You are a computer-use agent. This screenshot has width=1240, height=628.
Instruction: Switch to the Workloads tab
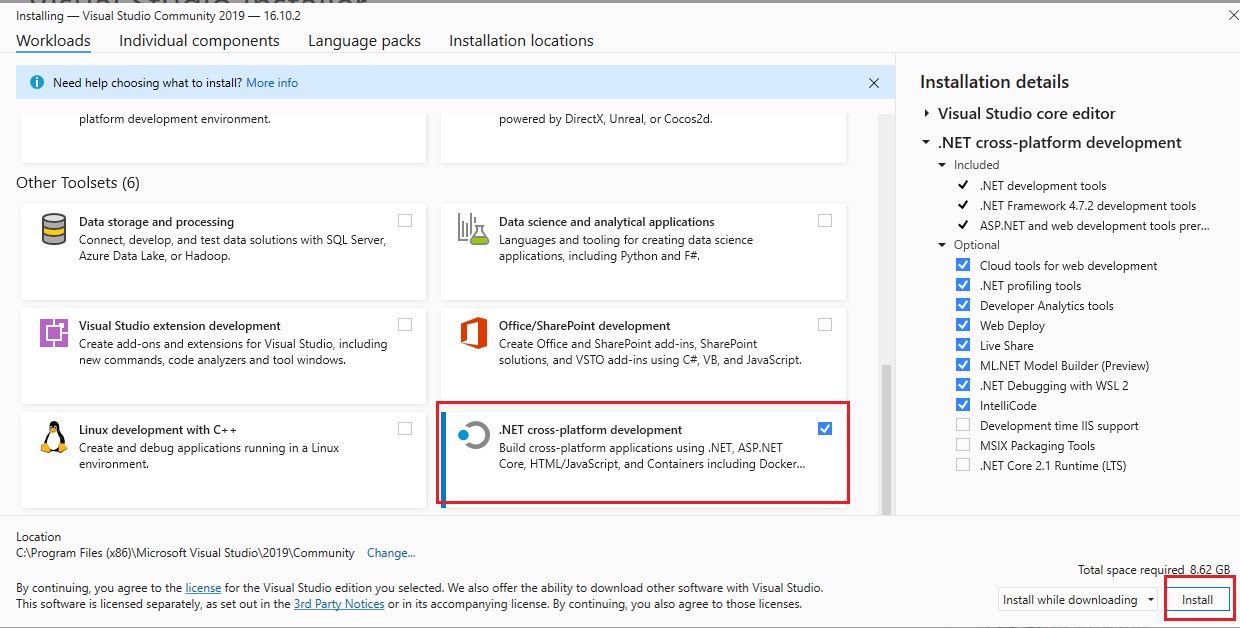(53, 41)
